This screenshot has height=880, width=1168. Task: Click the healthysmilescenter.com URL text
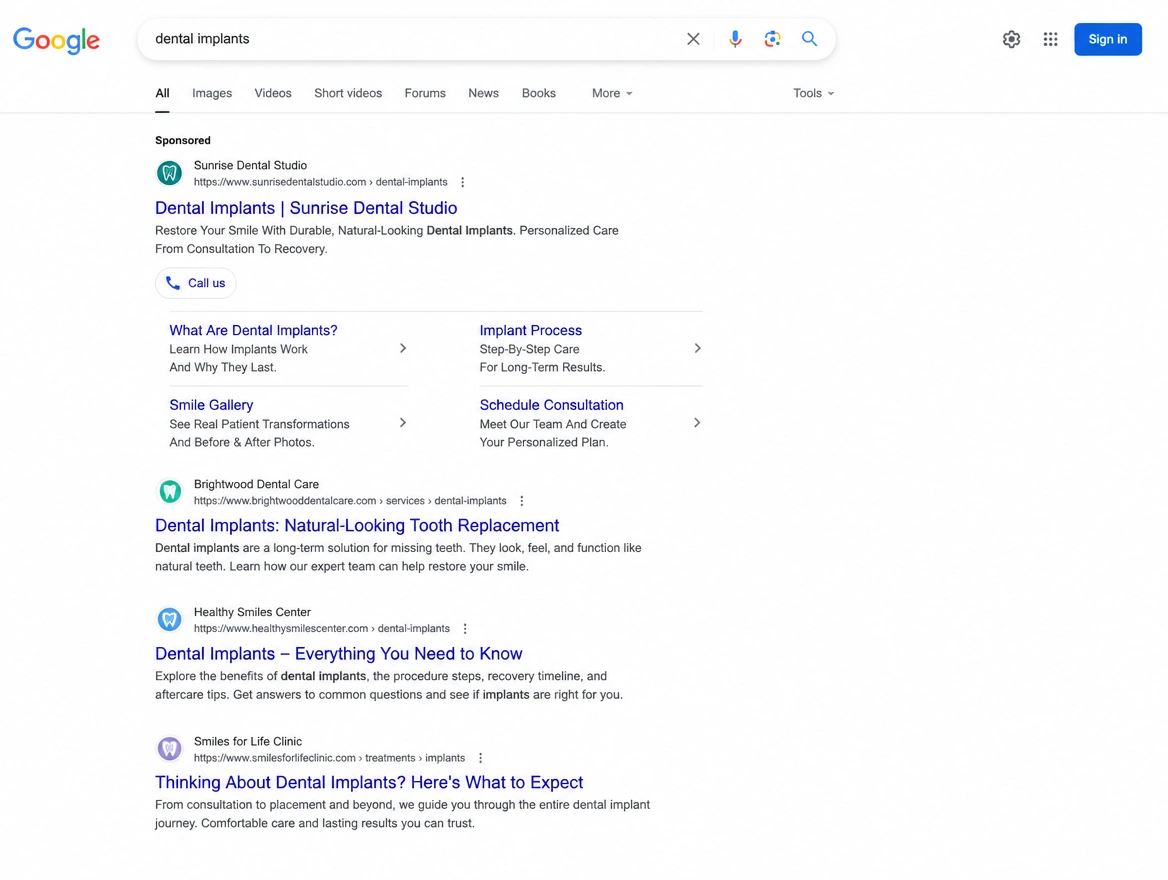[x=322, y=629]
